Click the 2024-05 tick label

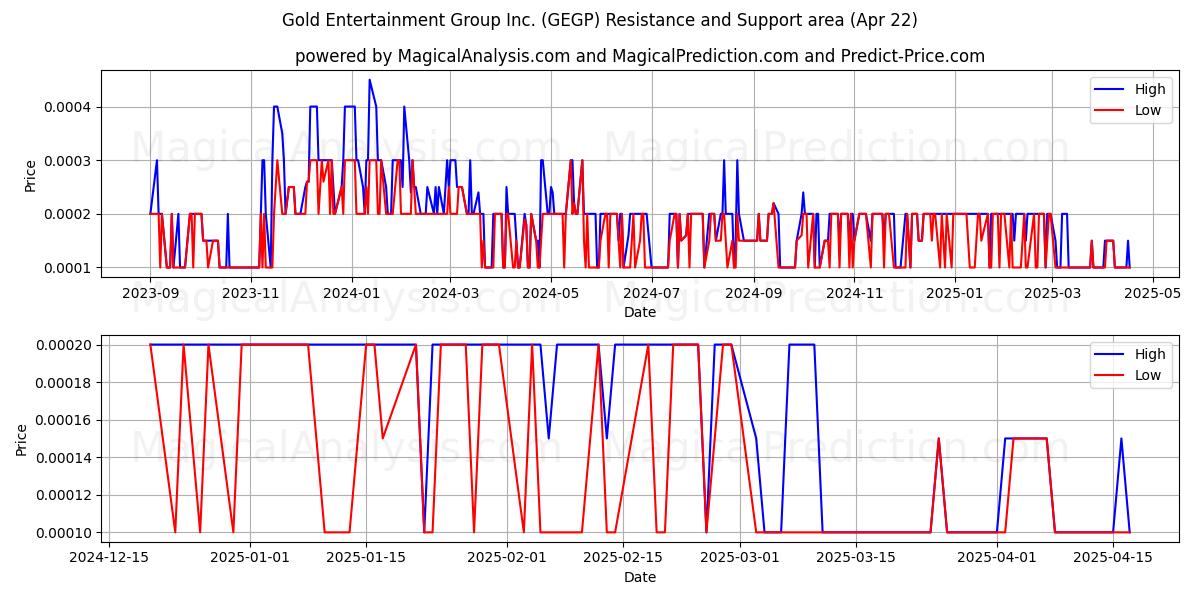[x=550, y=293]
